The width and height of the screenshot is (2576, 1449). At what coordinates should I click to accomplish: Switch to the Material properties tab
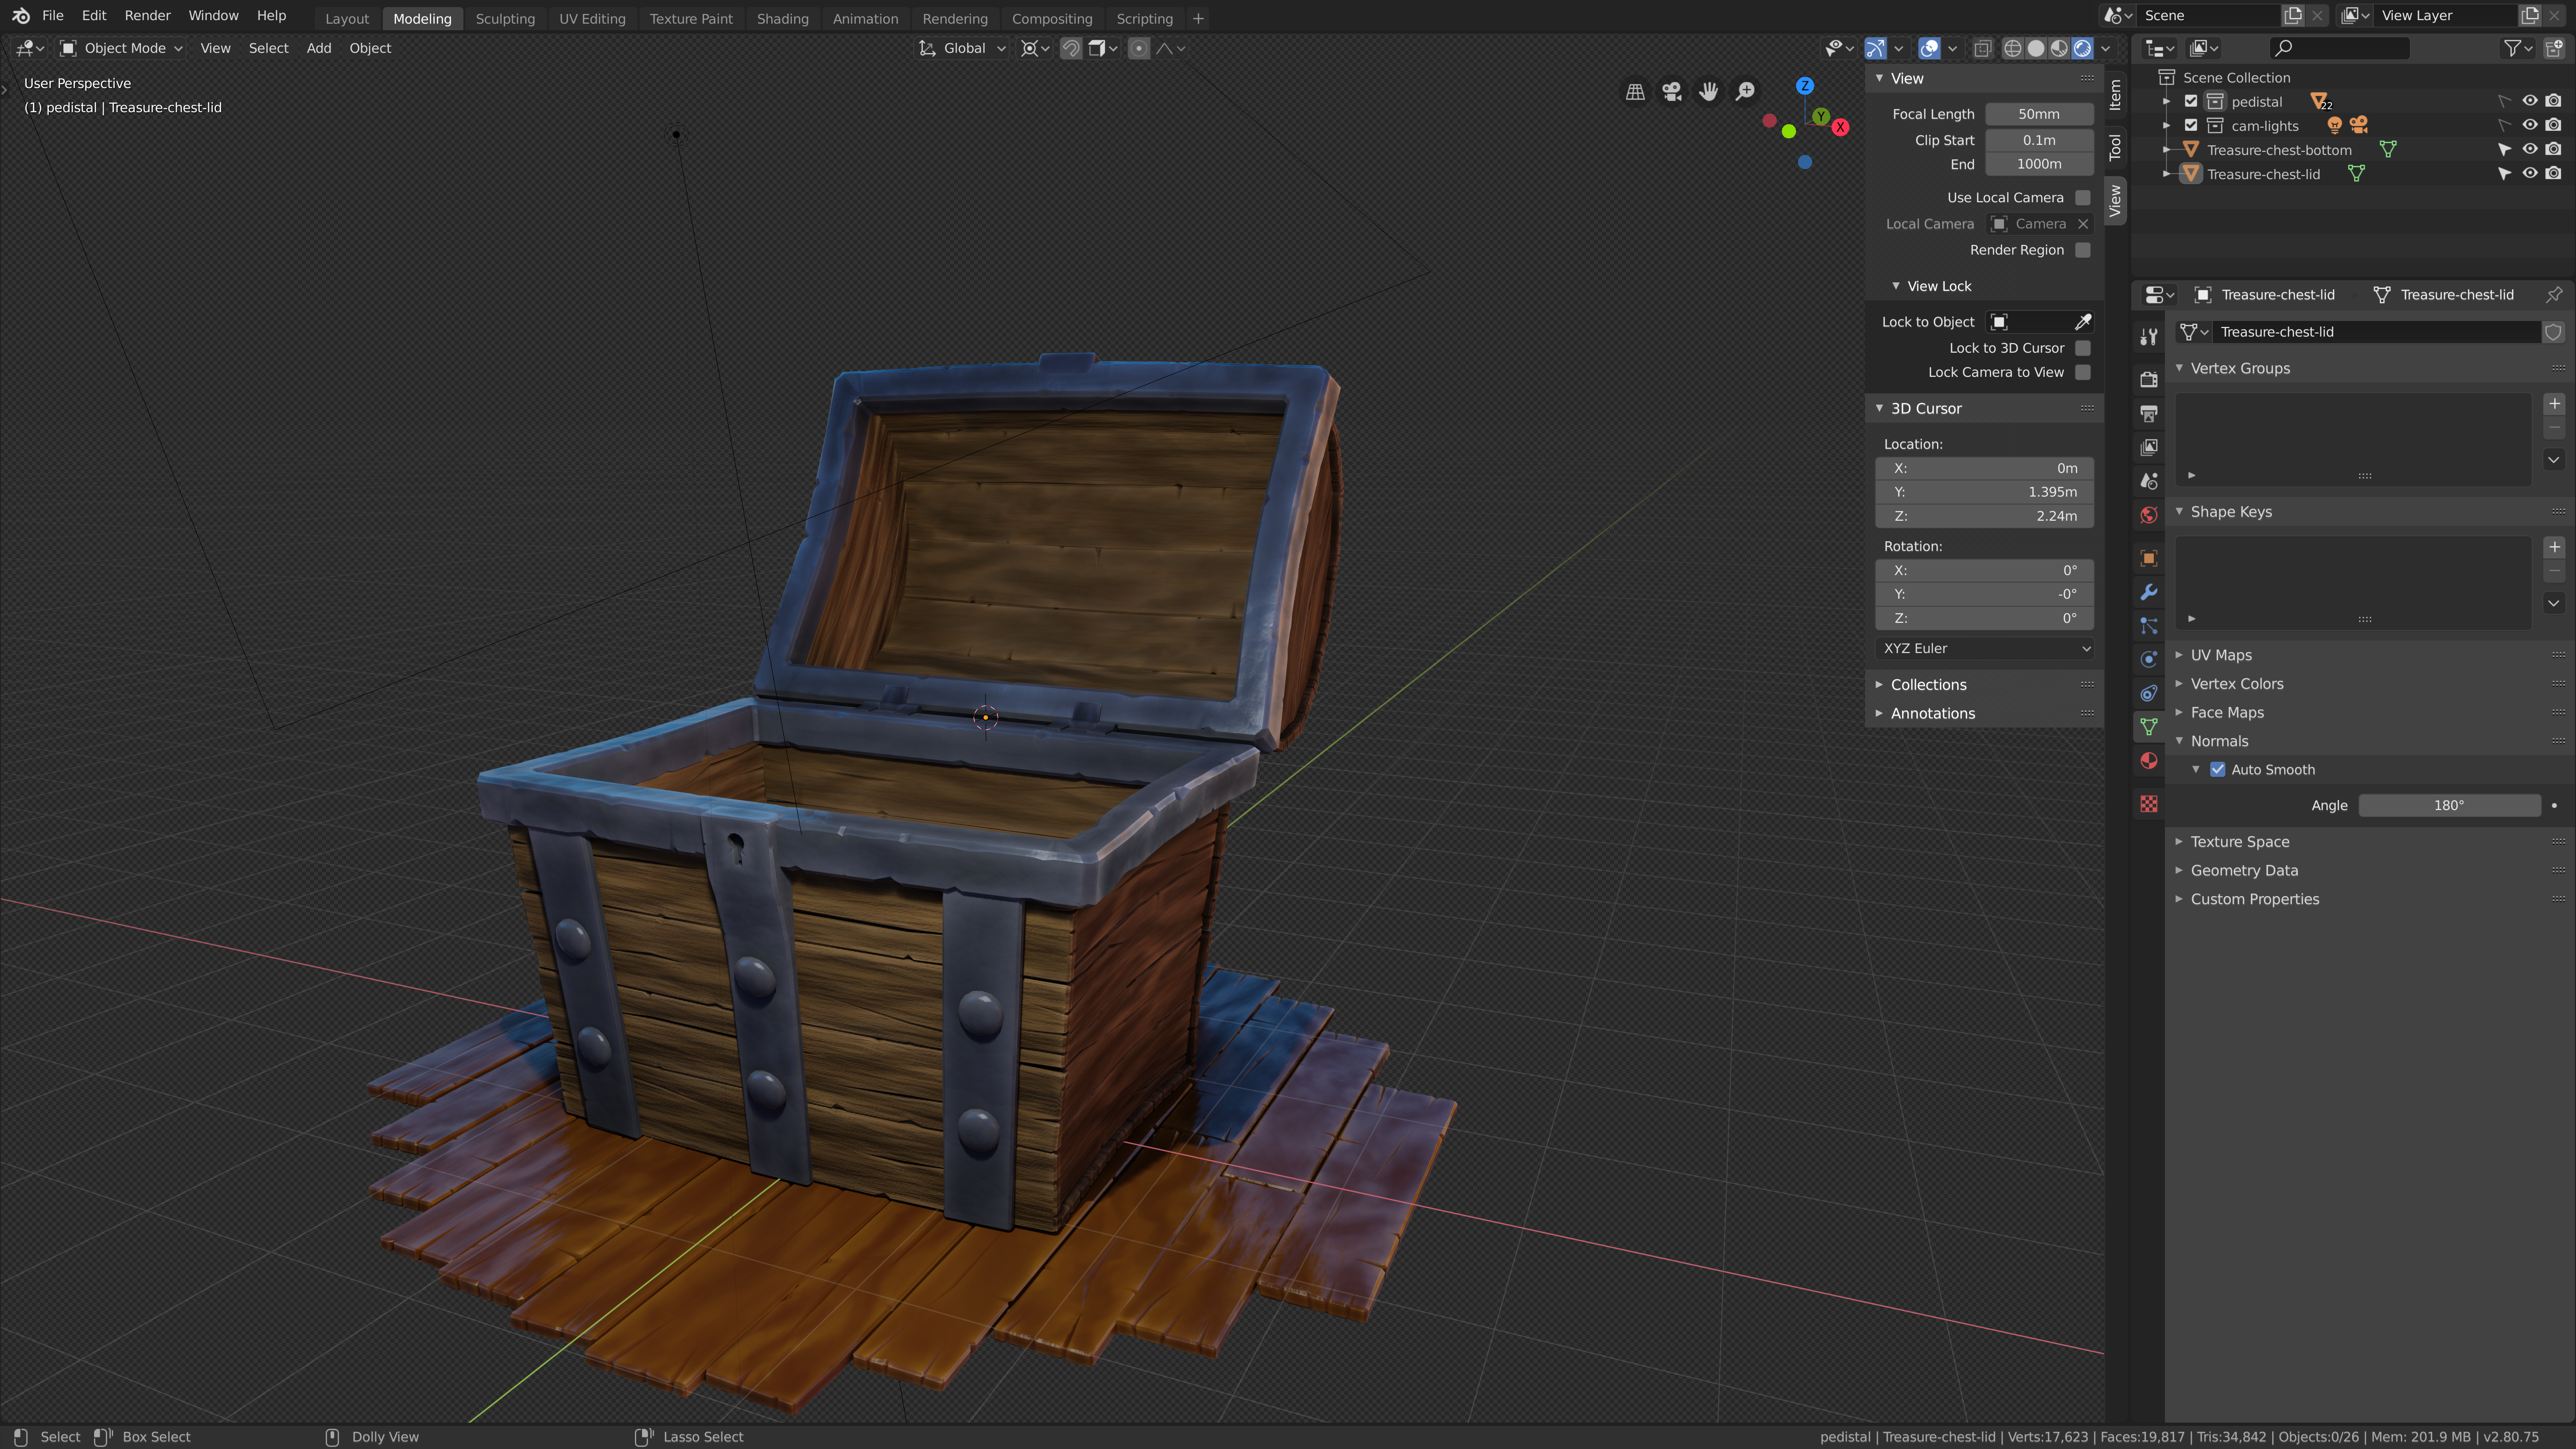2148,760
